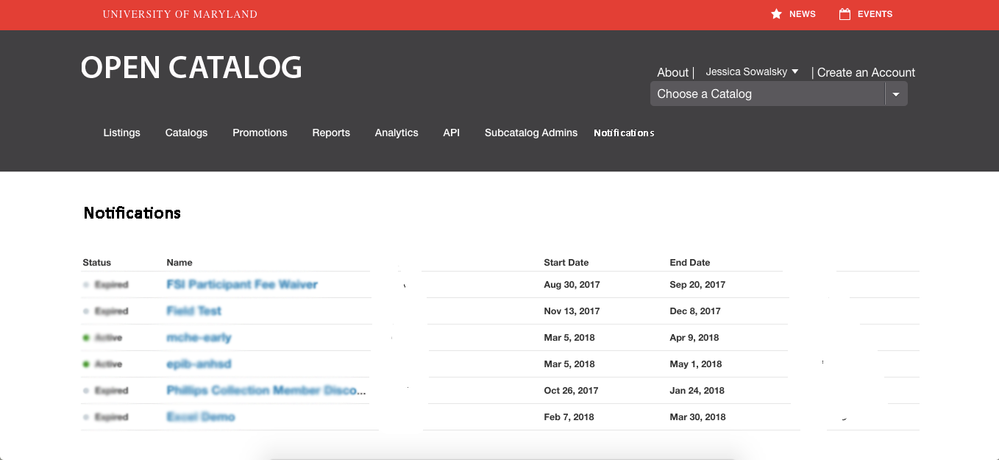Open FSI Participant Fee Waiver notification
999x460 pixels.
pos(242,285)
